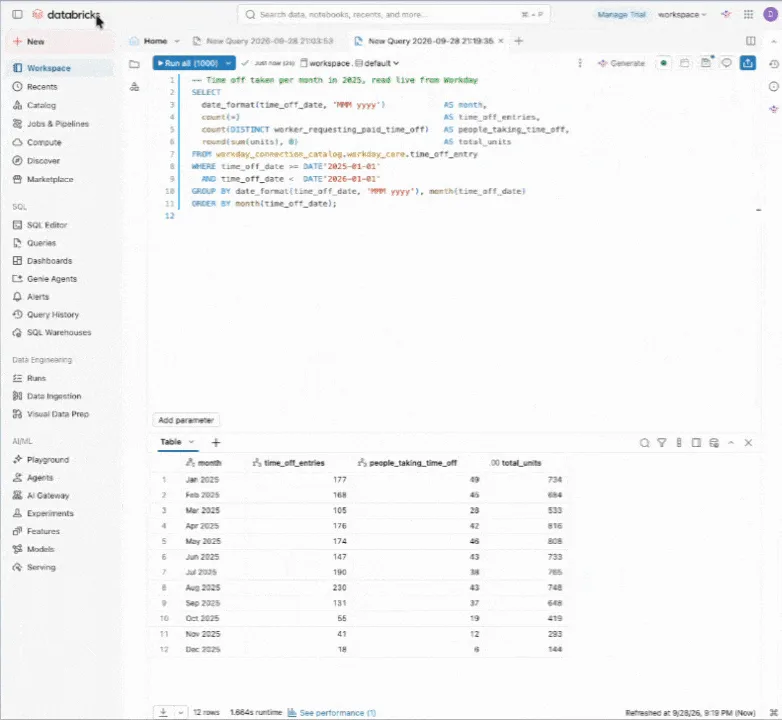Expand the Run all options arrow
Image resolution: width=782 pixels, height=720 pixels.
228,63
